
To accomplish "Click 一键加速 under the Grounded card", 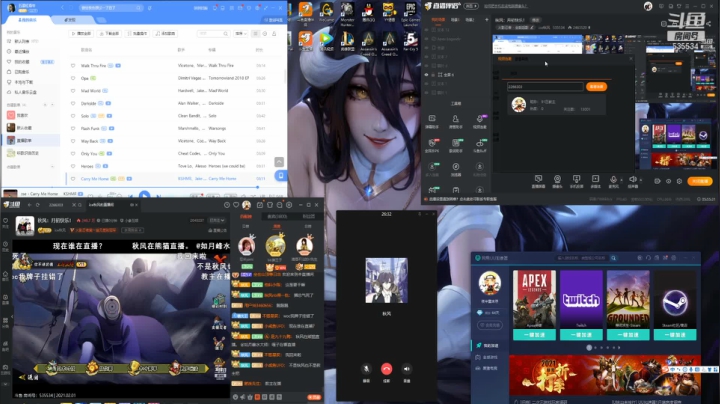I will [628, 335].
